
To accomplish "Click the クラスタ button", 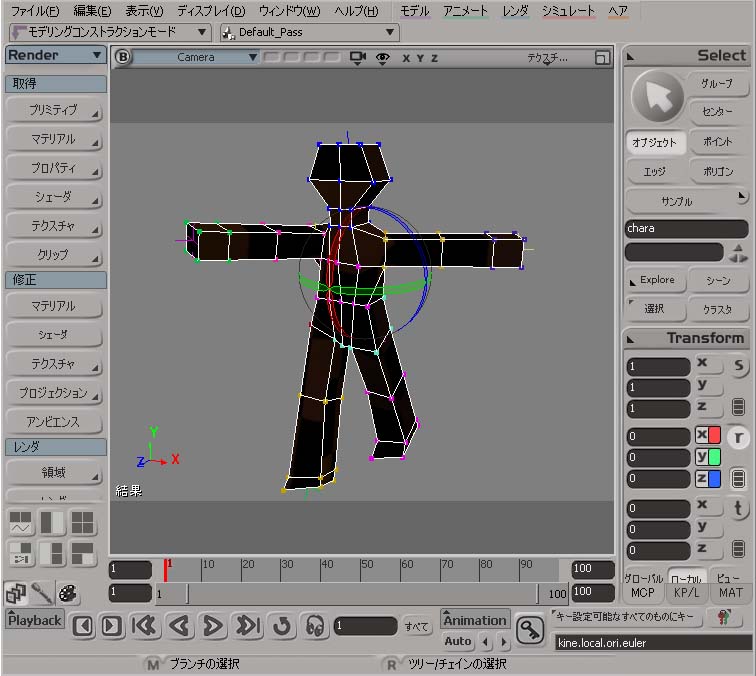I will [x=718, y=310].
